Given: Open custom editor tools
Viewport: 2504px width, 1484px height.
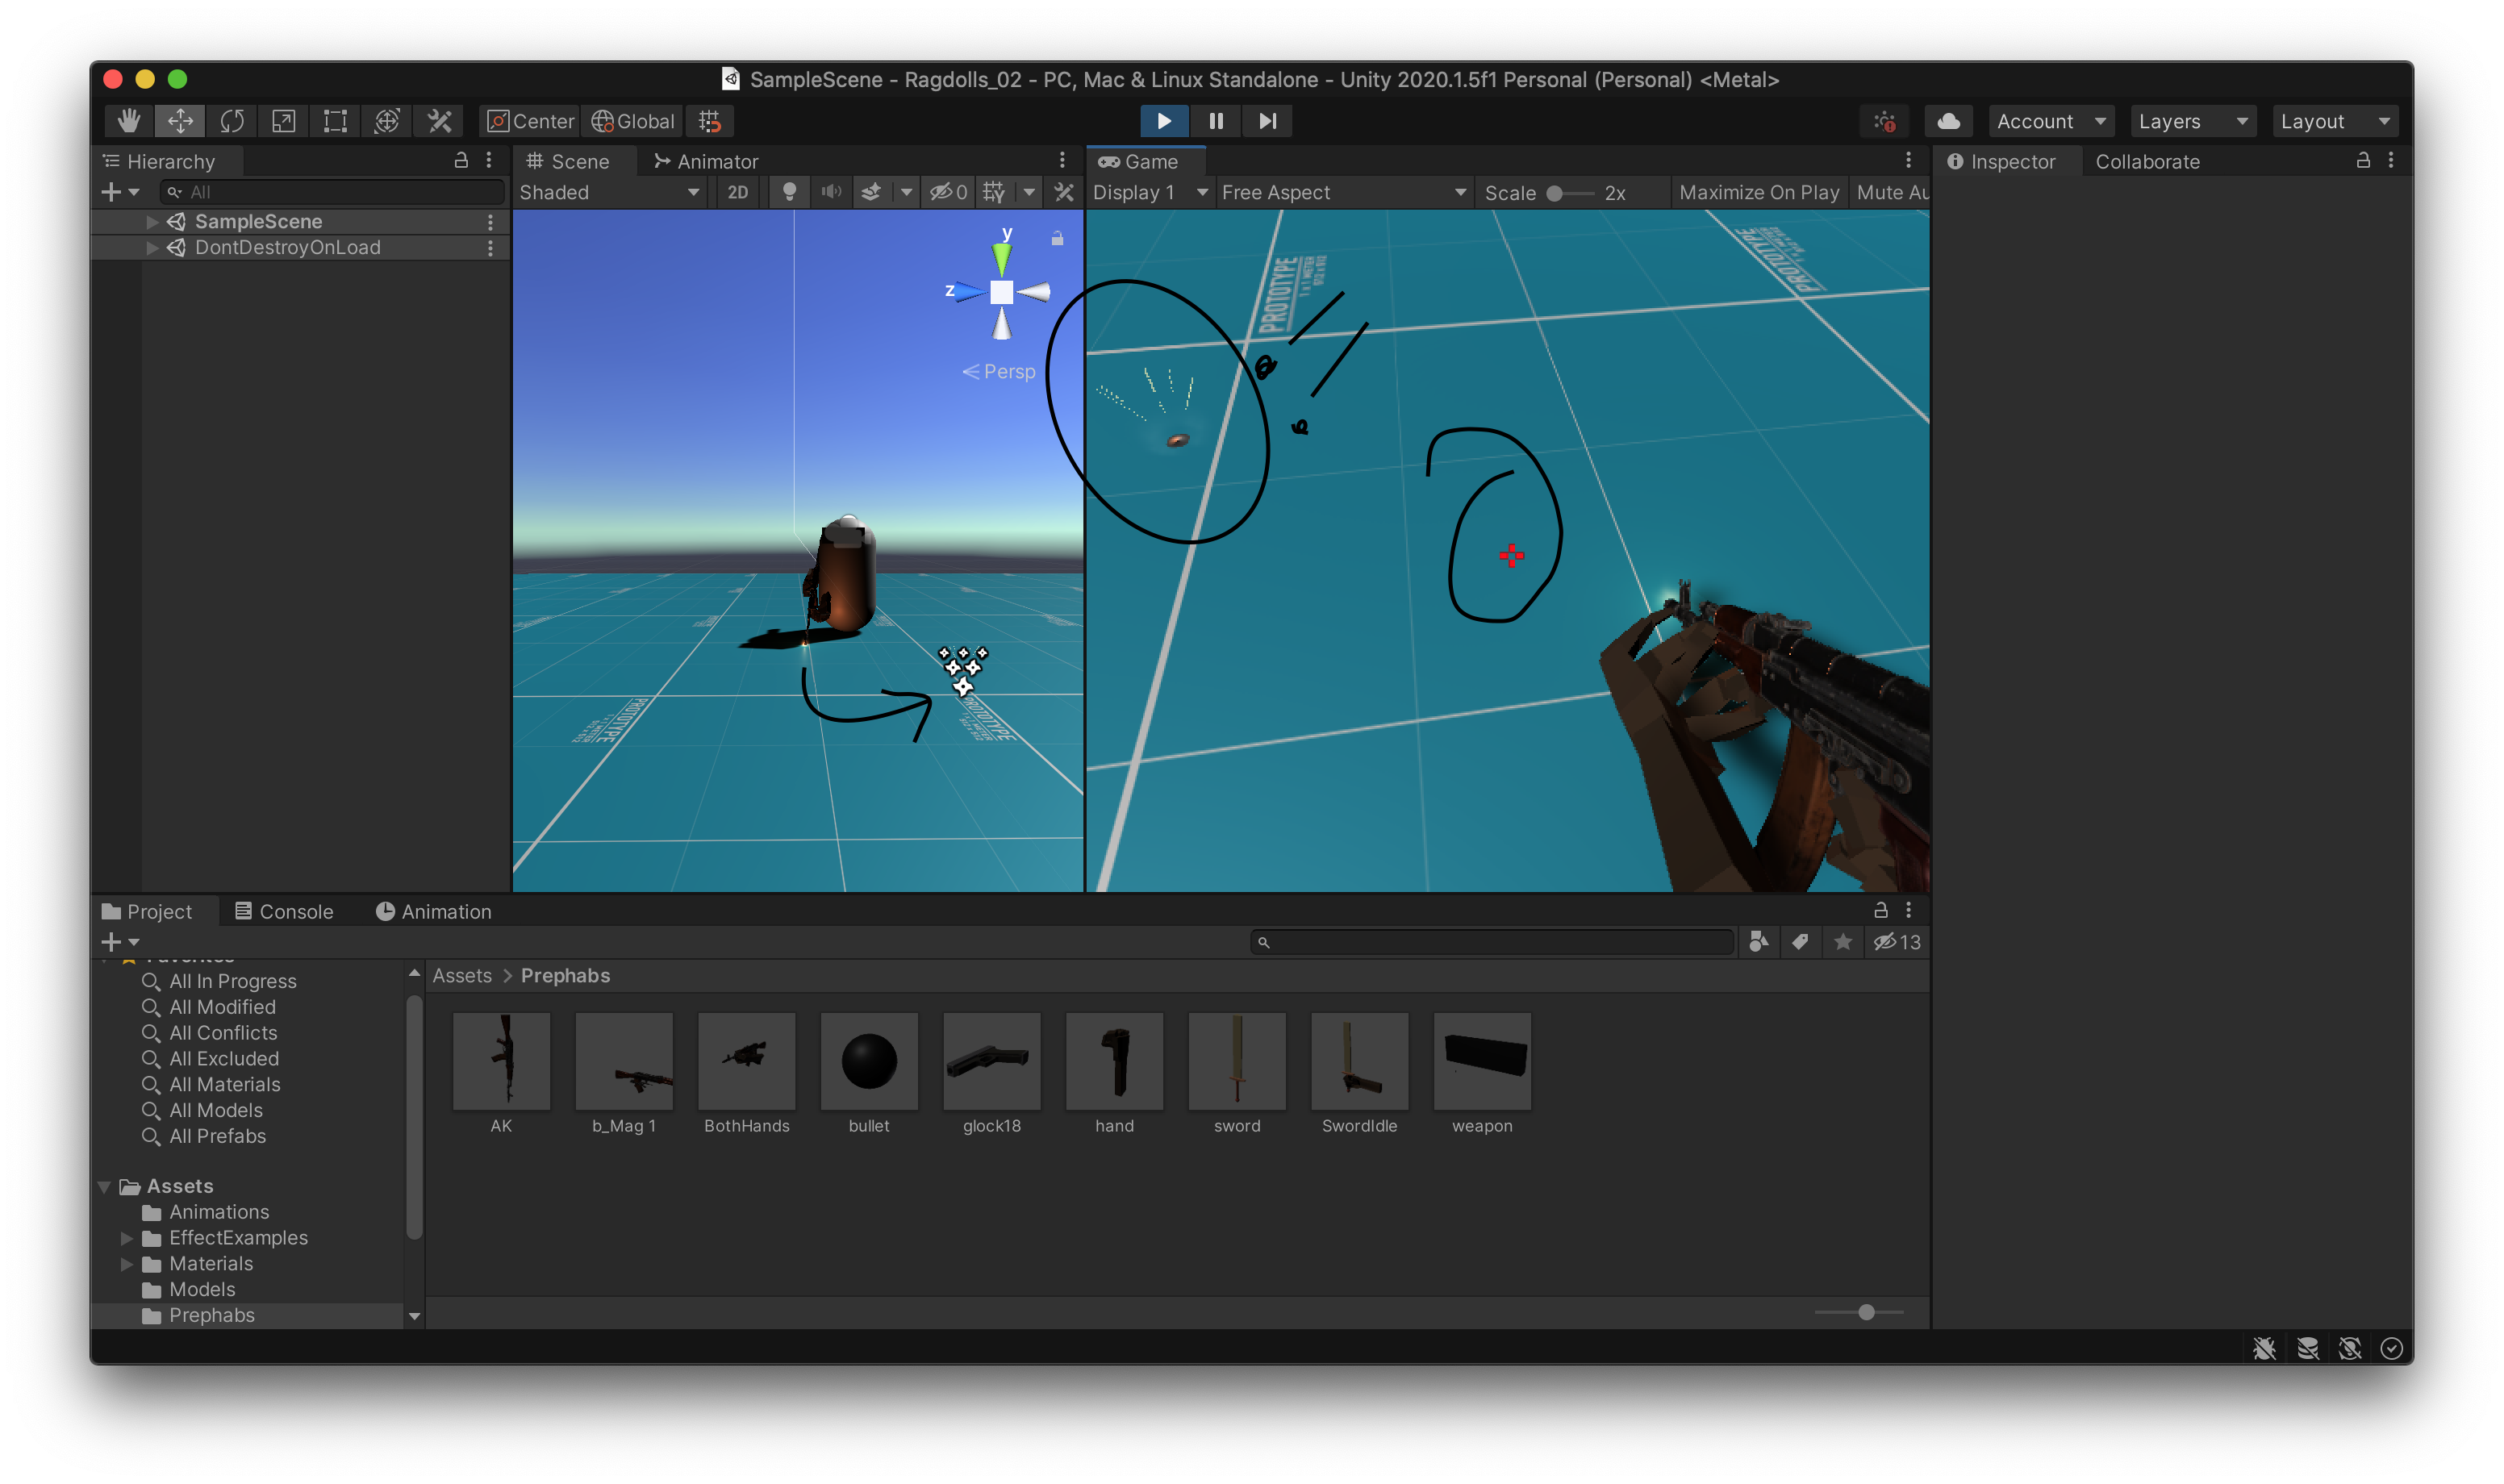Looking at the screenshot, I should [439, 121].
